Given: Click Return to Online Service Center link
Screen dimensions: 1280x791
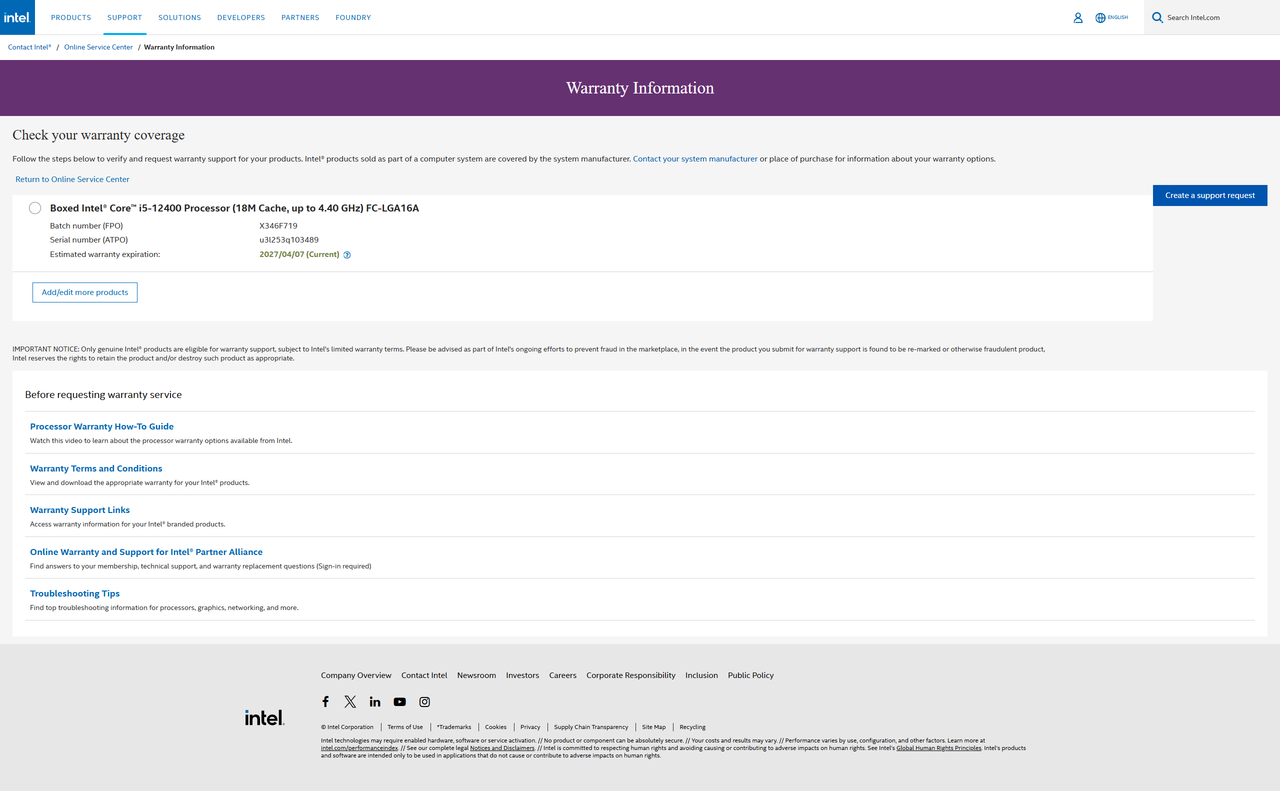Looking at the screenshot, I should [72, 179].
